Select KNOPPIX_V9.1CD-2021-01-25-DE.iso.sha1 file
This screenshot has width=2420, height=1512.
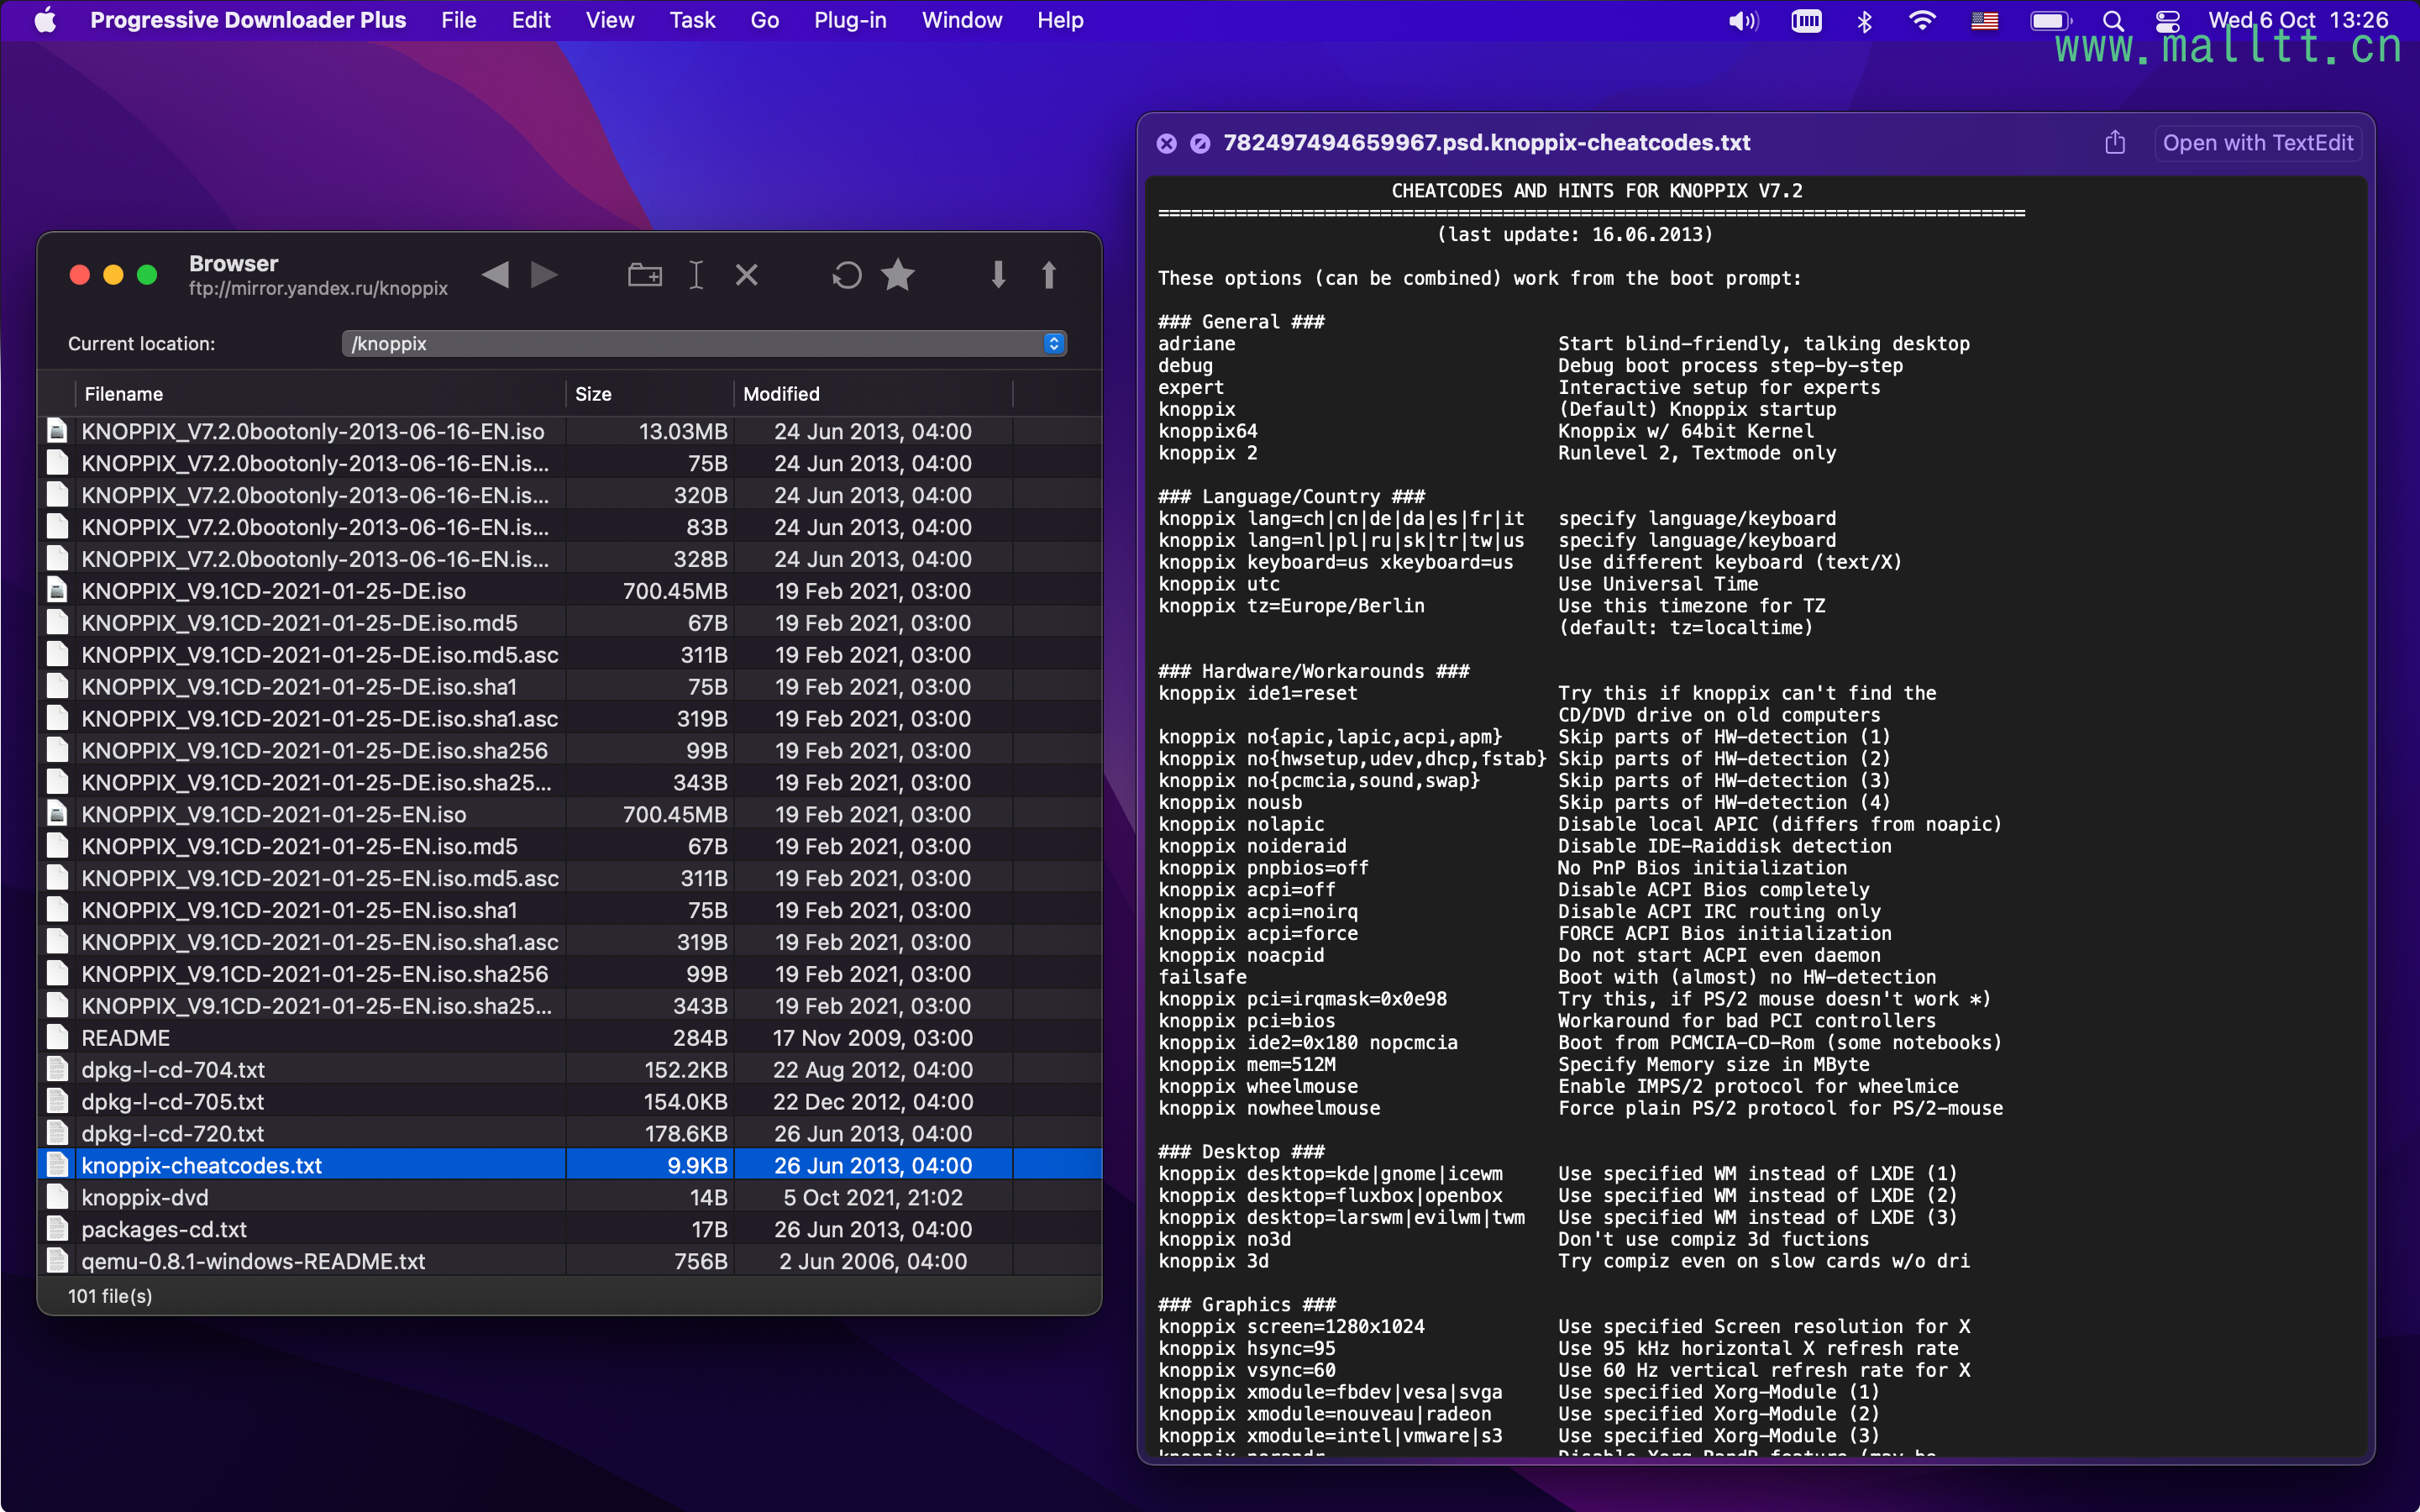pos(570,687)
